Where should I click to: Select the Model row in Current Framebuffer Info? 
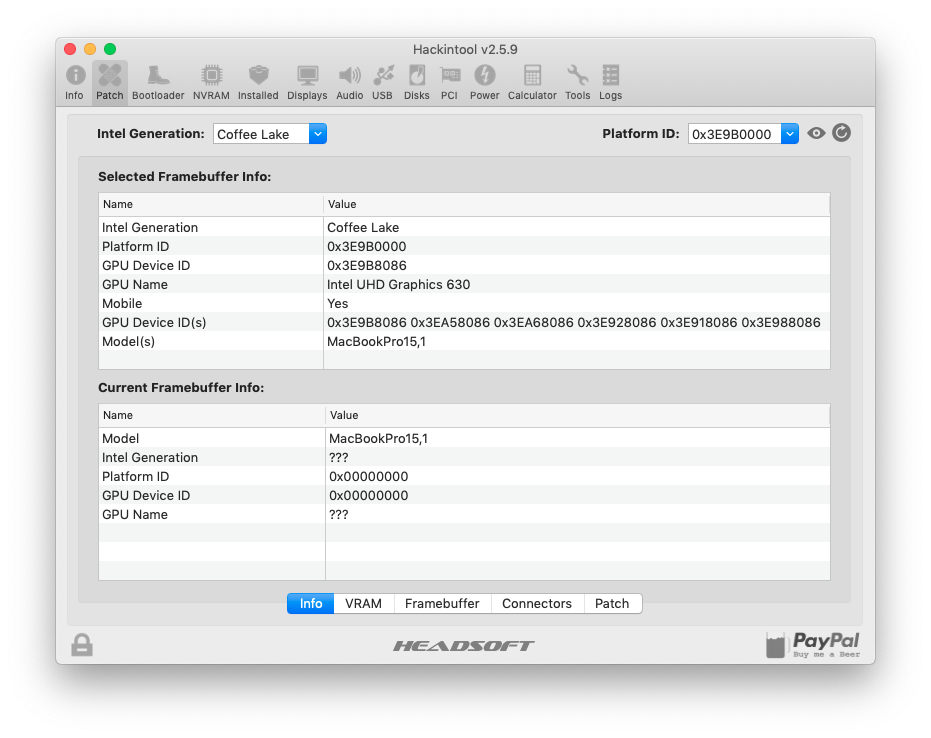tap(464, 438)
